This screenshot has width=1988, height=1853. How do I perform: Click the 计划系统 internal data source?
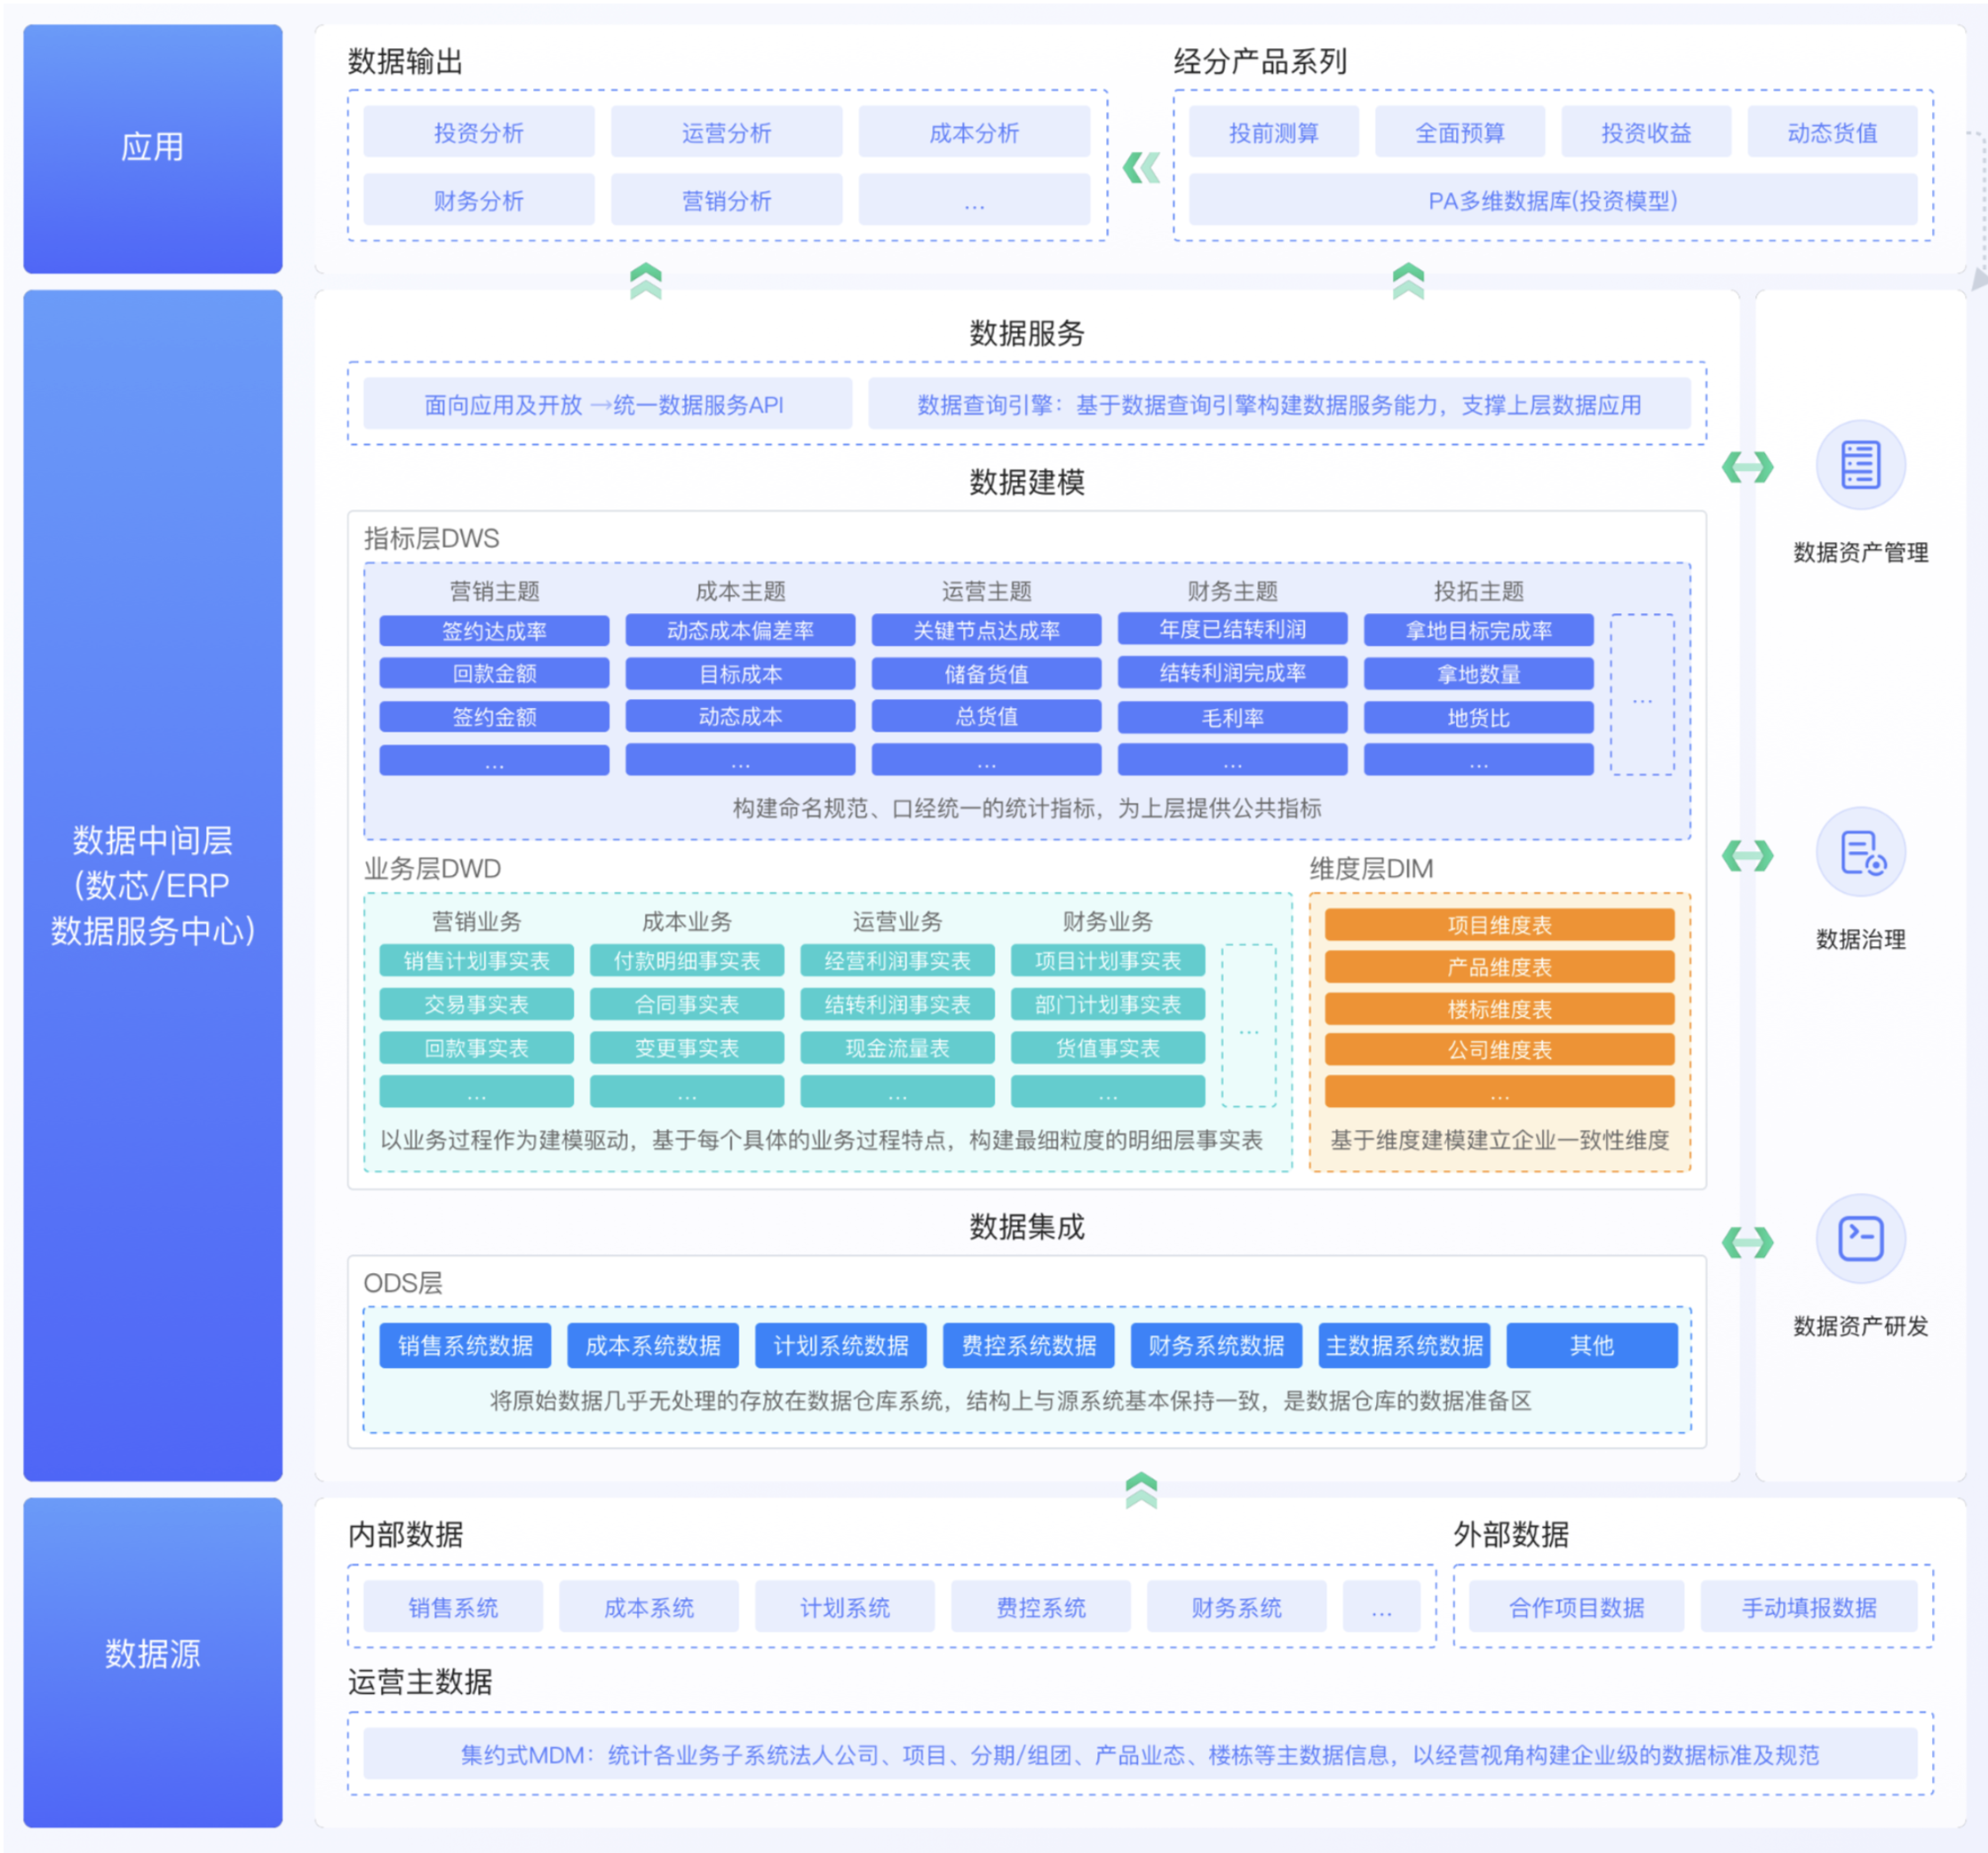click(x=845, y=1607)
